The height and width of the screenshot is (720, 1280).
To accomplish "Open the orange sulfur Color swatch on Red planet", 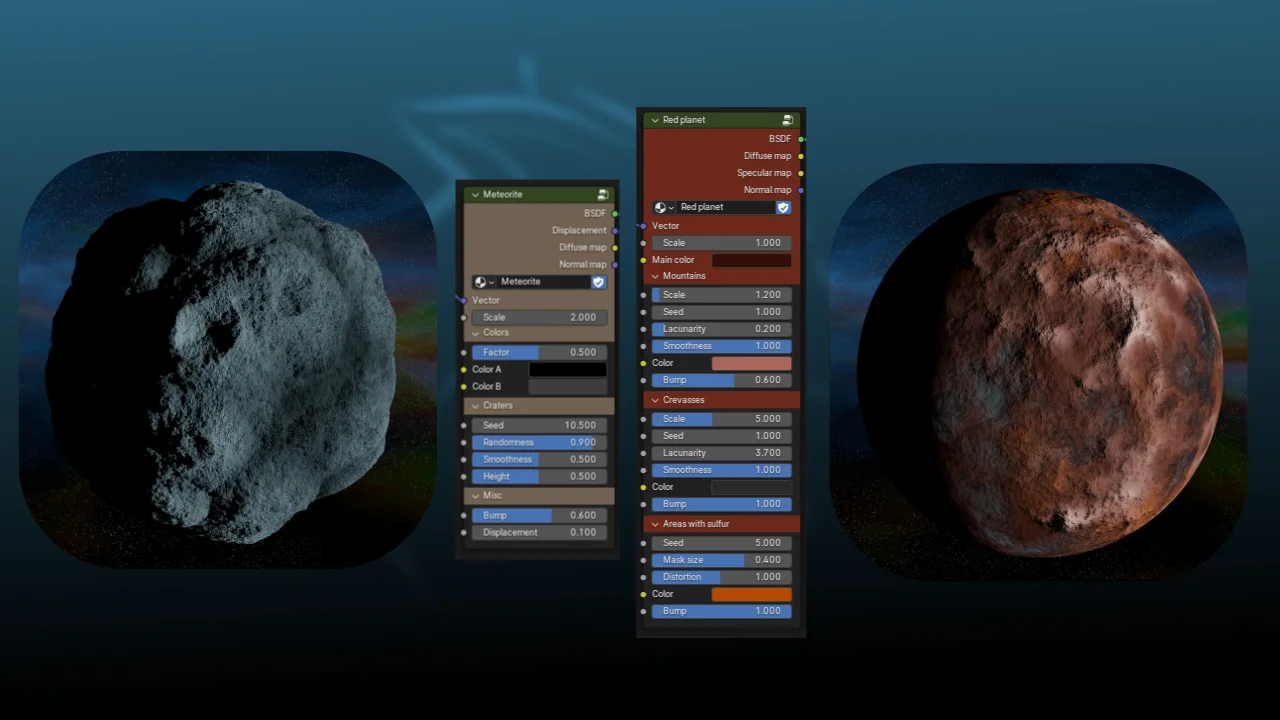I will tap(752, 594).
